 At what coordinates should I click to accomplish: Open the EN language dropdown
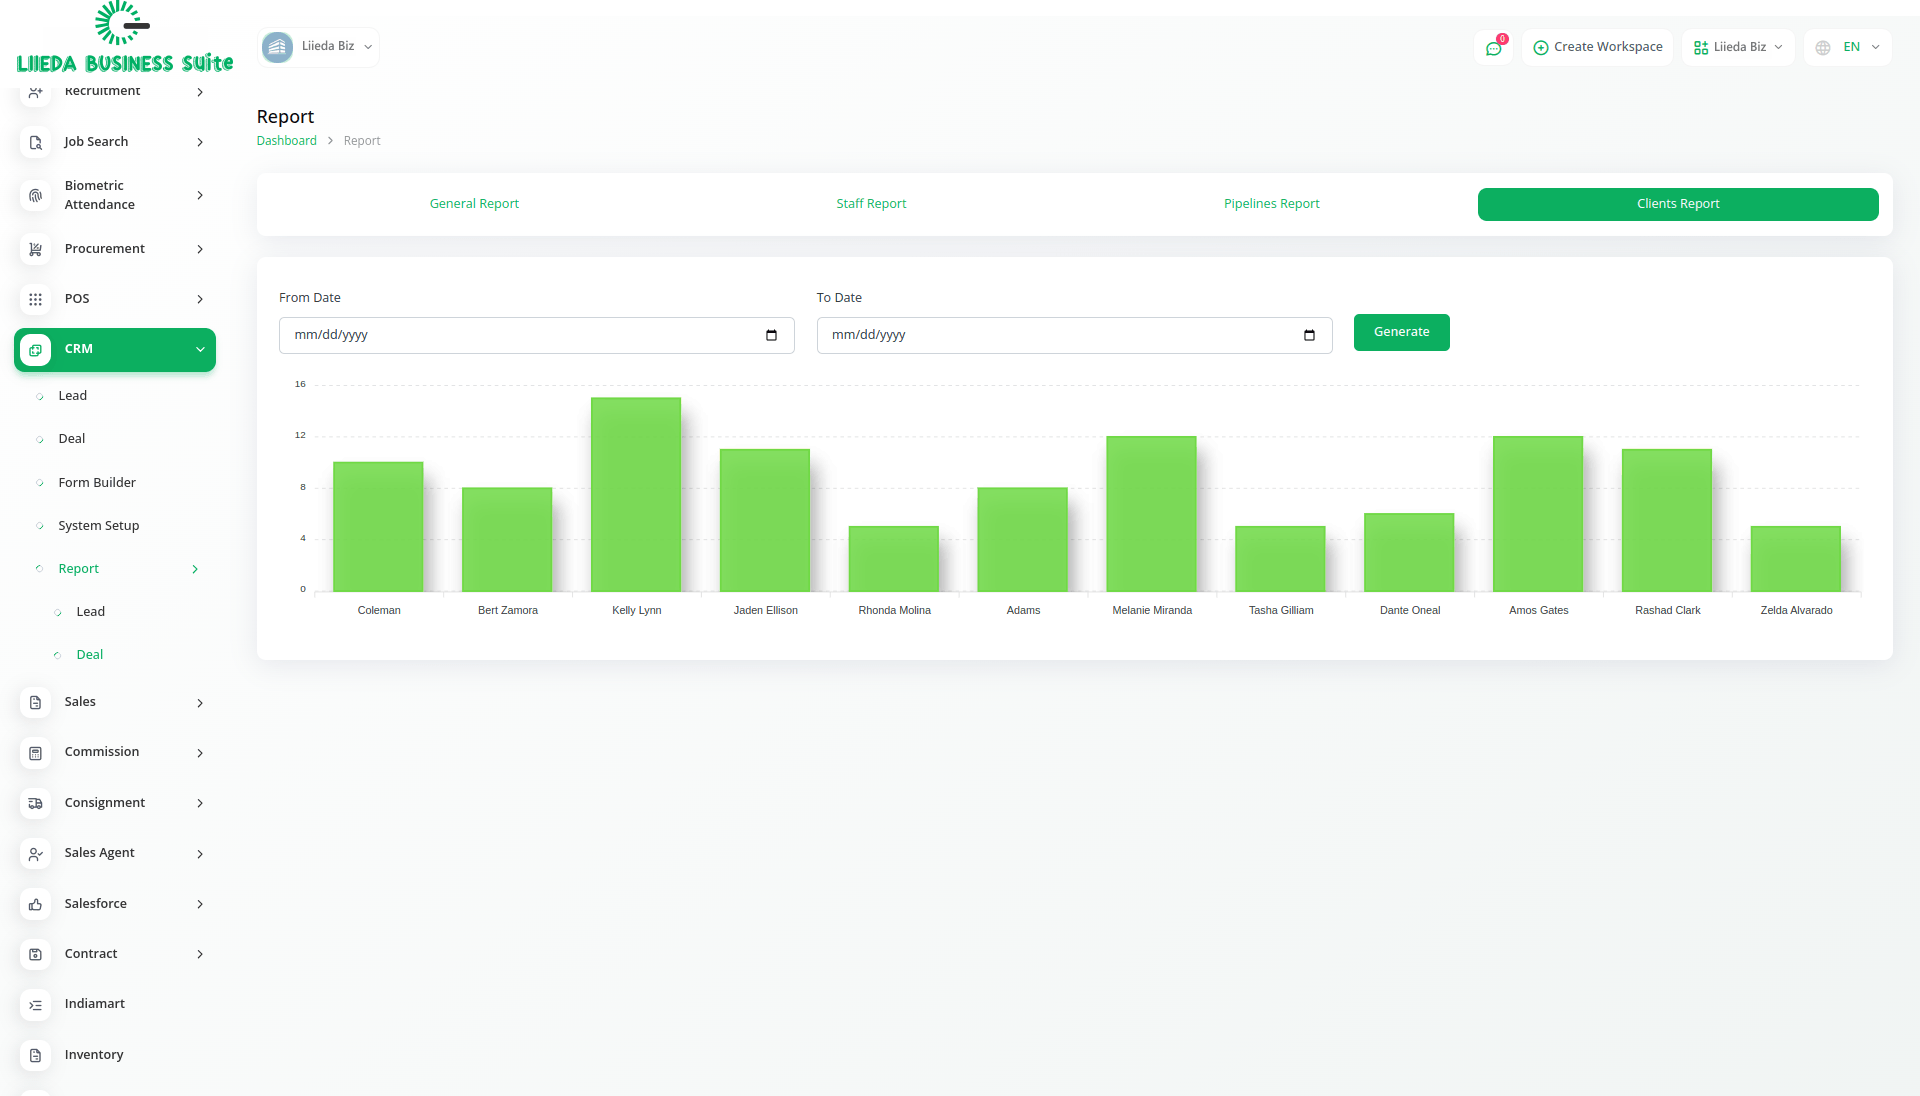1849,47
